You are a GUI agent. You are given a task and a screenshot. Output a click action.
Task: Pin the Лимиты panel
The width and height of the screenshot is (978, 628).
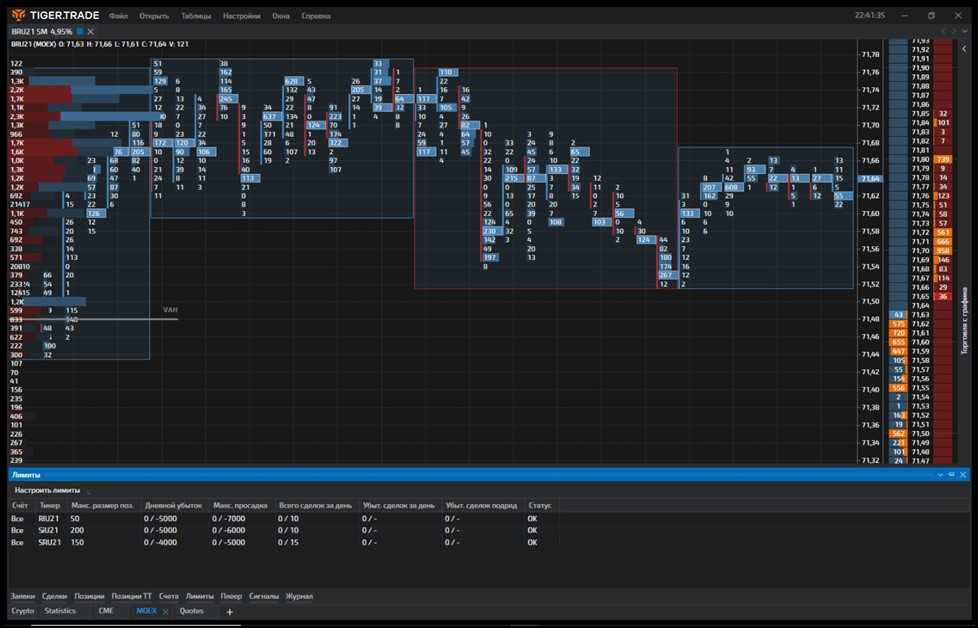952,474
